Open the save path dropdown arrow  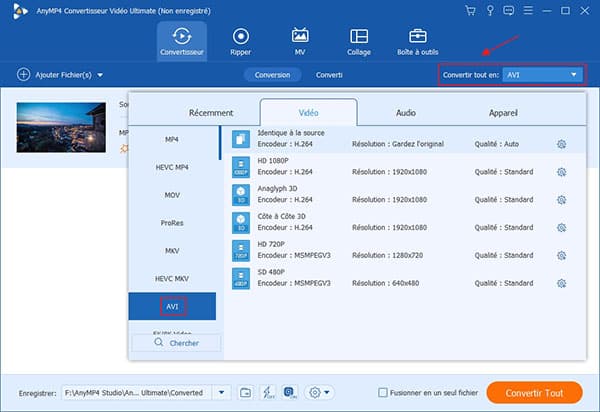pos(221,392)
